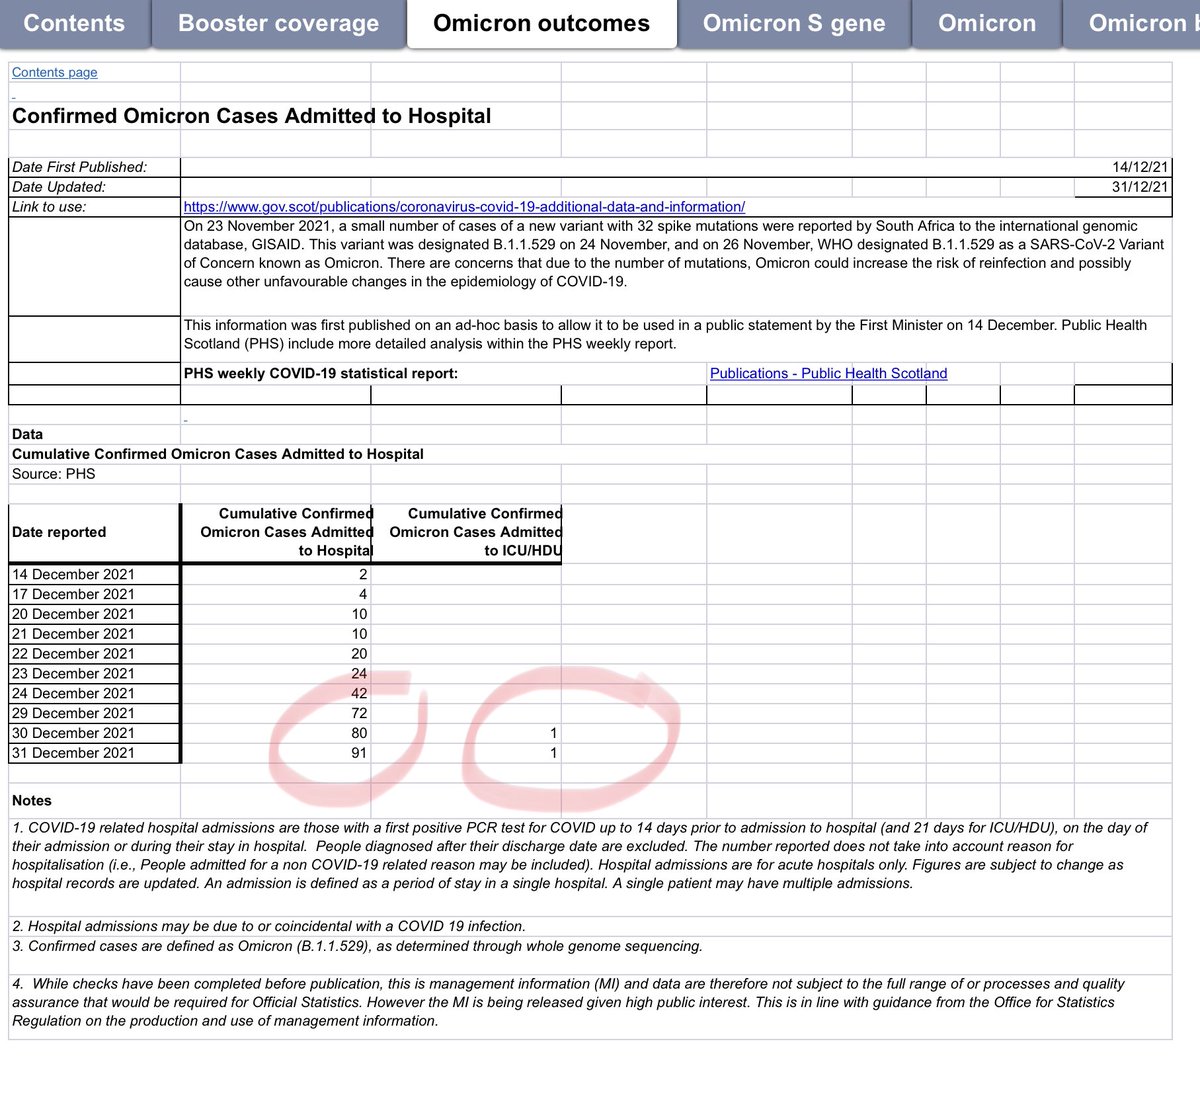The image size is (1200, 1103).
Task: Select hospital value 72 for 29 December
Action: 276,713
